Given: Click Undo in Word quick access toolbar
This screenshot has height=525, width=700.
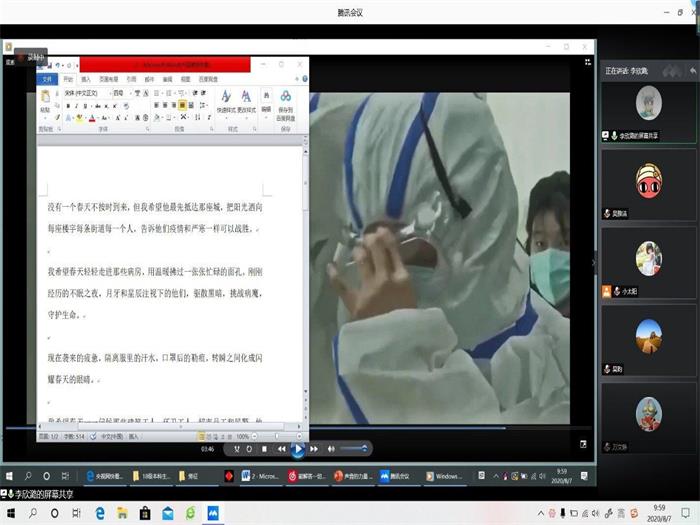Looking at the screenshot, I should click(58, 65).
